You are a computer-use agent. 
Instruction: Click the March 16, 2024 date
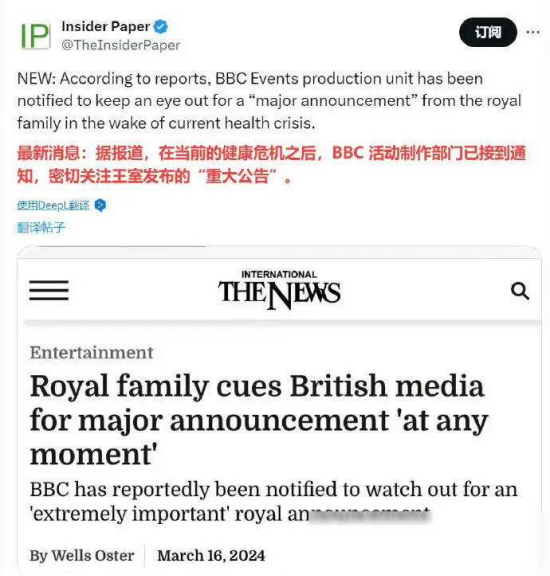coord(211,555)
